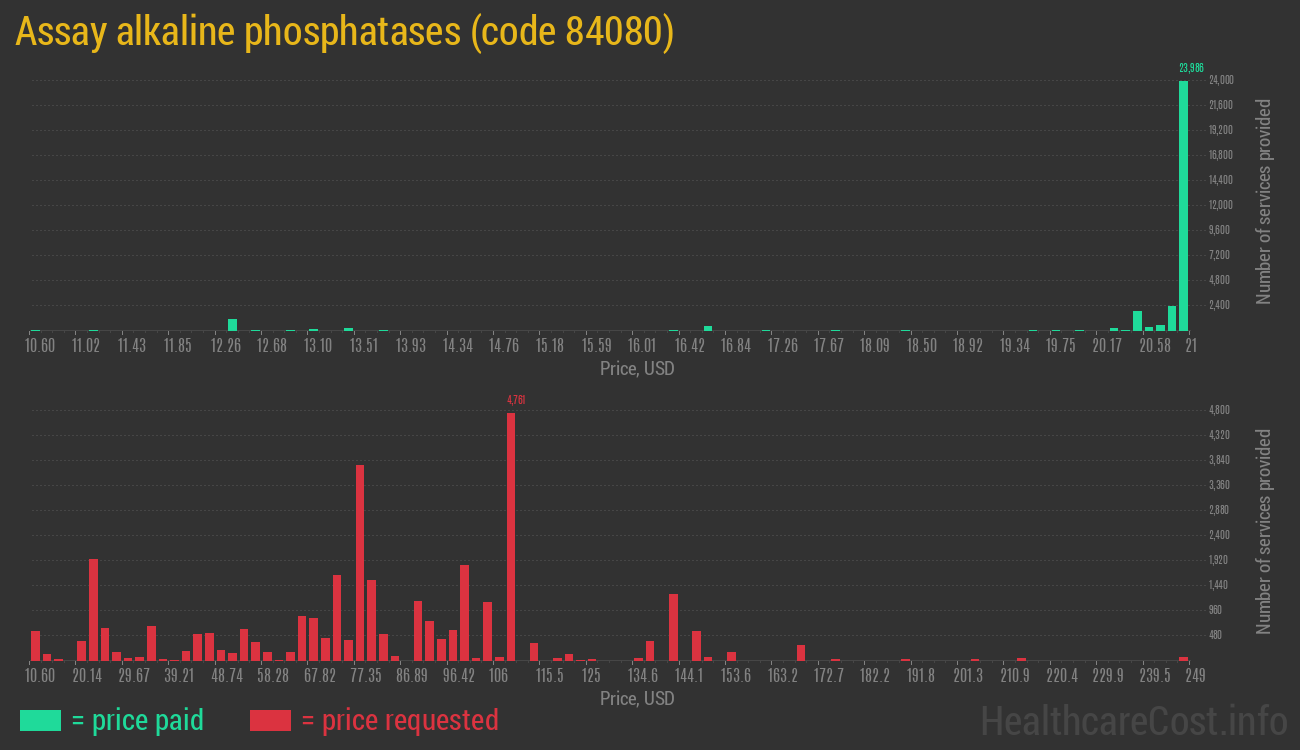Click the green bar near price 12.26
The width and height of the screenshot is (1300, 750).
231,324
